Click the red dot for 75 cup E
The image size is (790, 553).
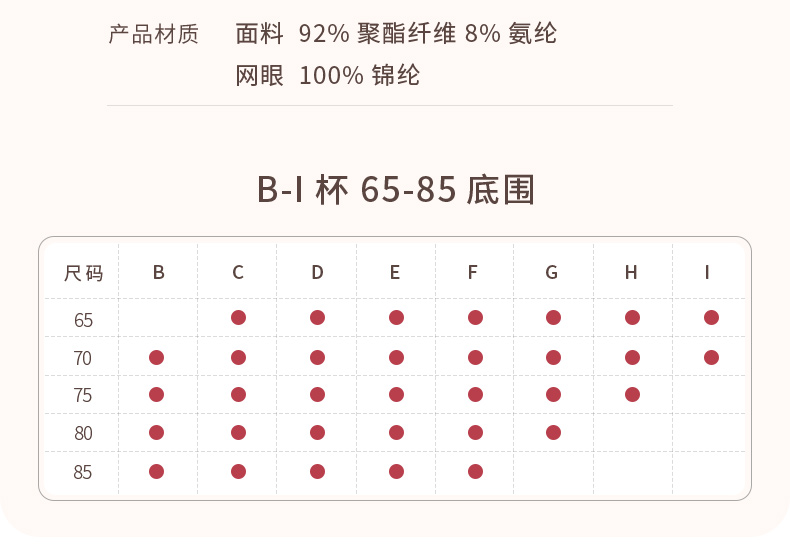(396, 394)
